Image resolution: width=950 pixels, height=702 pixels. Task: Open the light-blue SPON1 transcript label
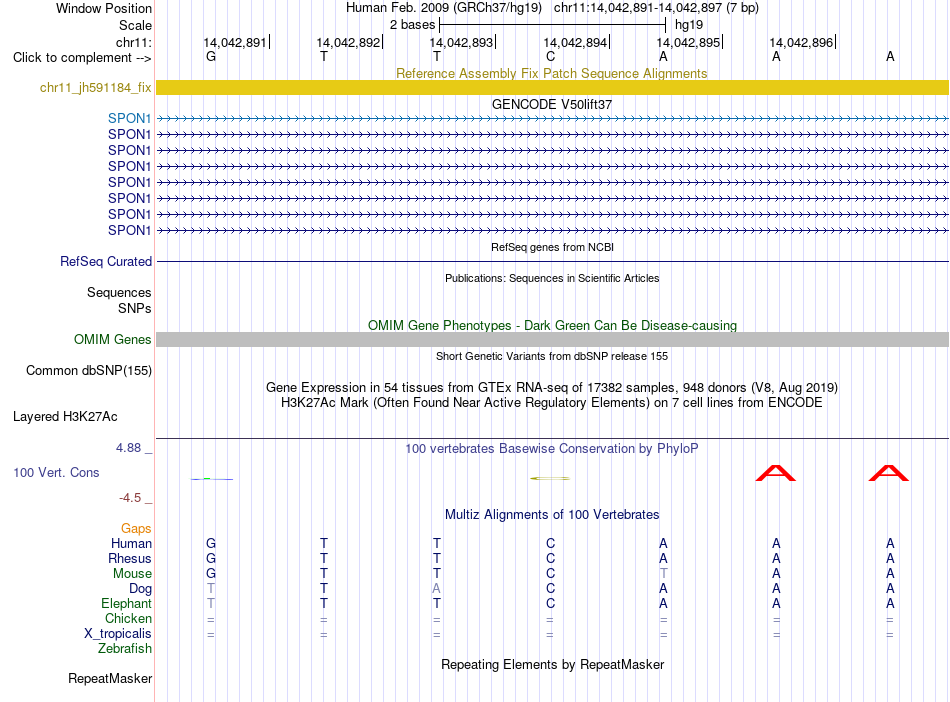[130, 118]
